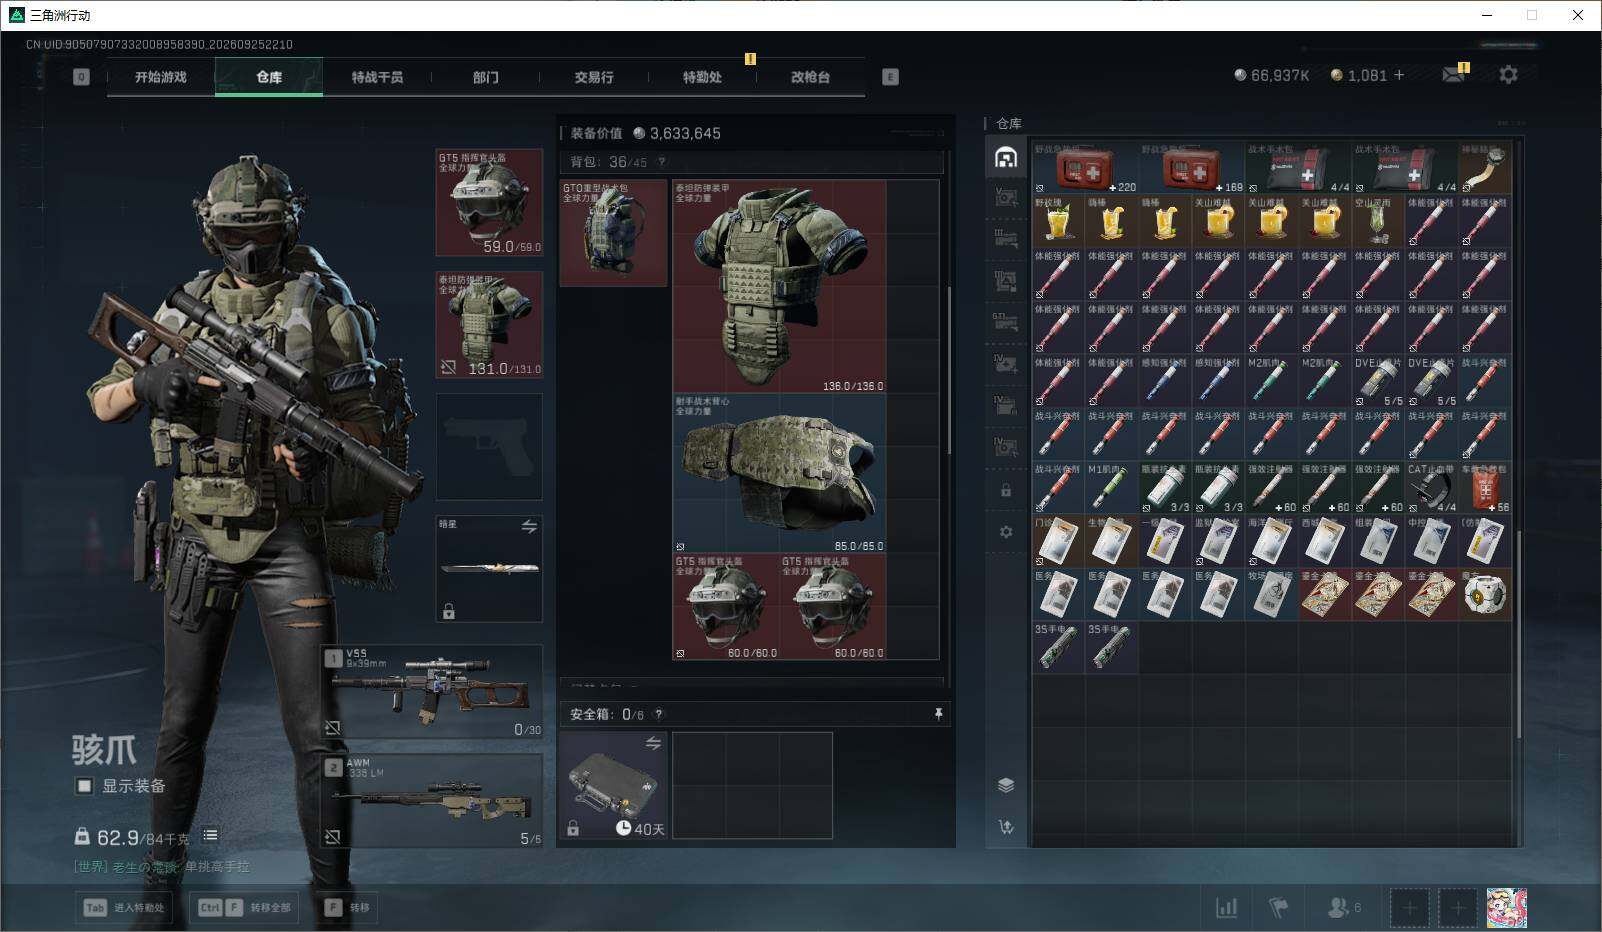Click the swap arrows on the safe box
This screenshot has height=932, width=1602.
(653, 743)
